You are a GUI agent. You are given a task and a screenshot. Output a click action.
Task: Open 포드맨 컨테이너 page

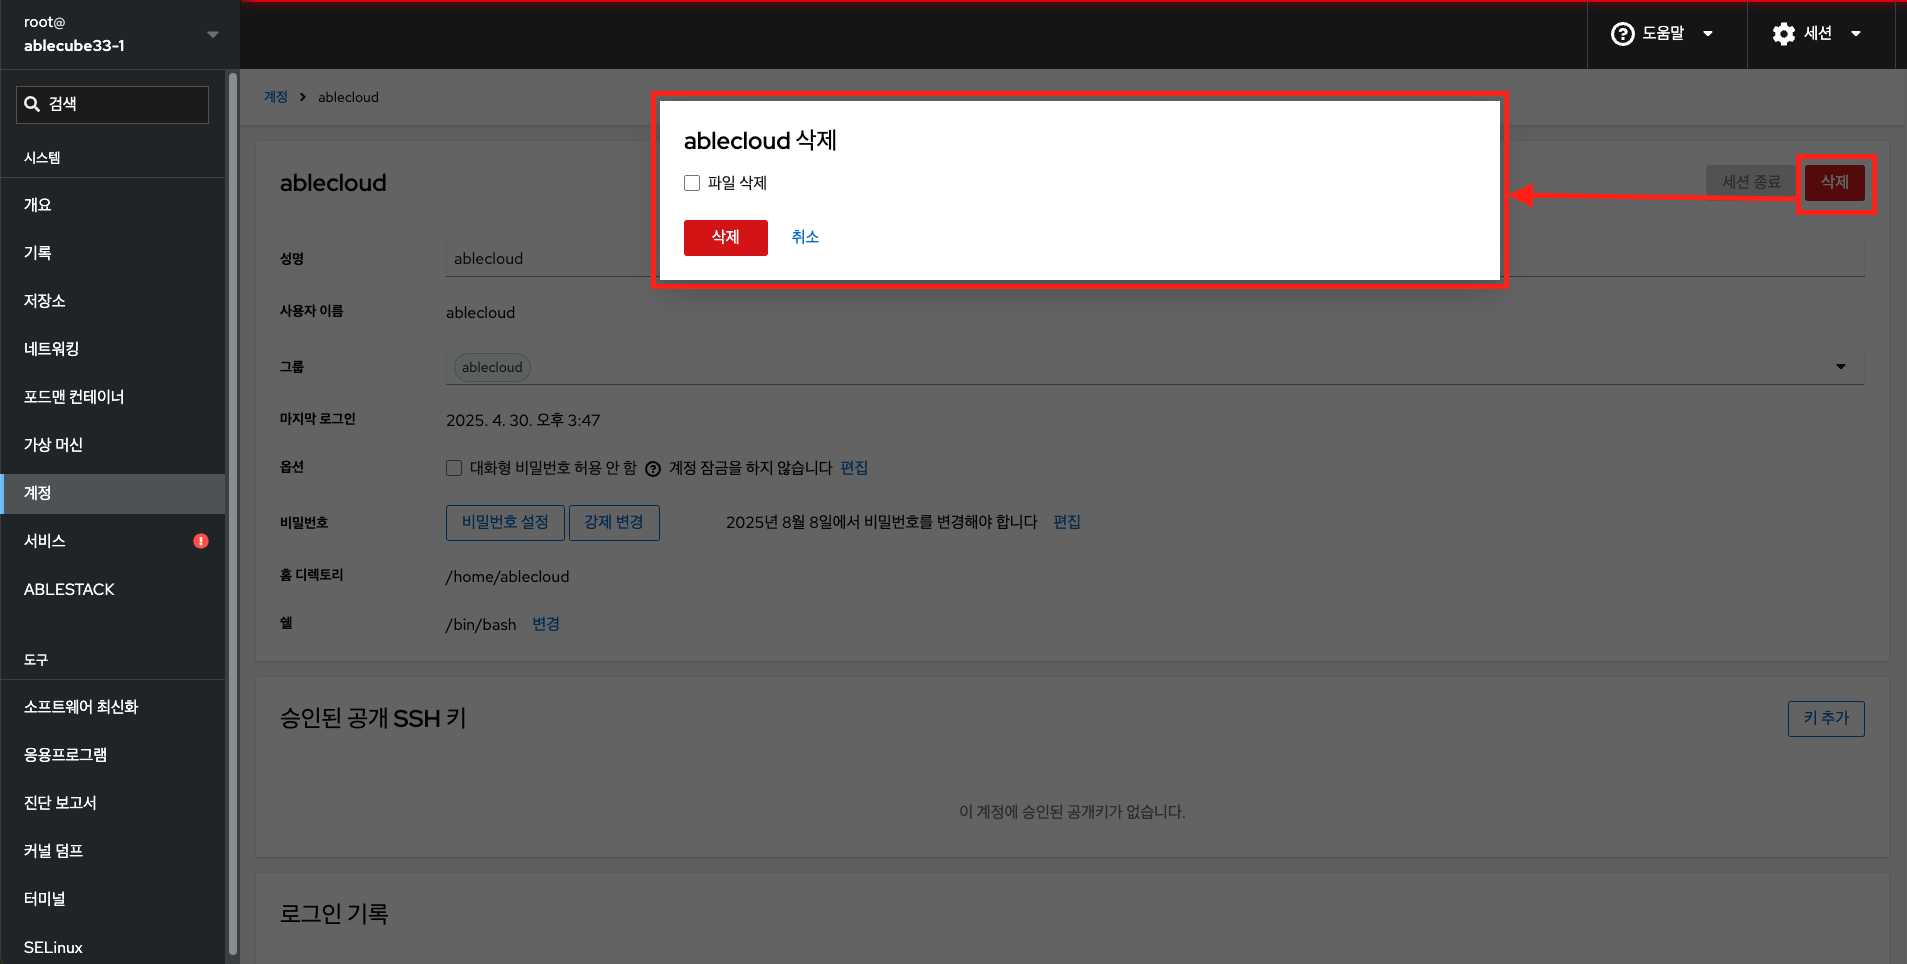click(x=113, y=397)
